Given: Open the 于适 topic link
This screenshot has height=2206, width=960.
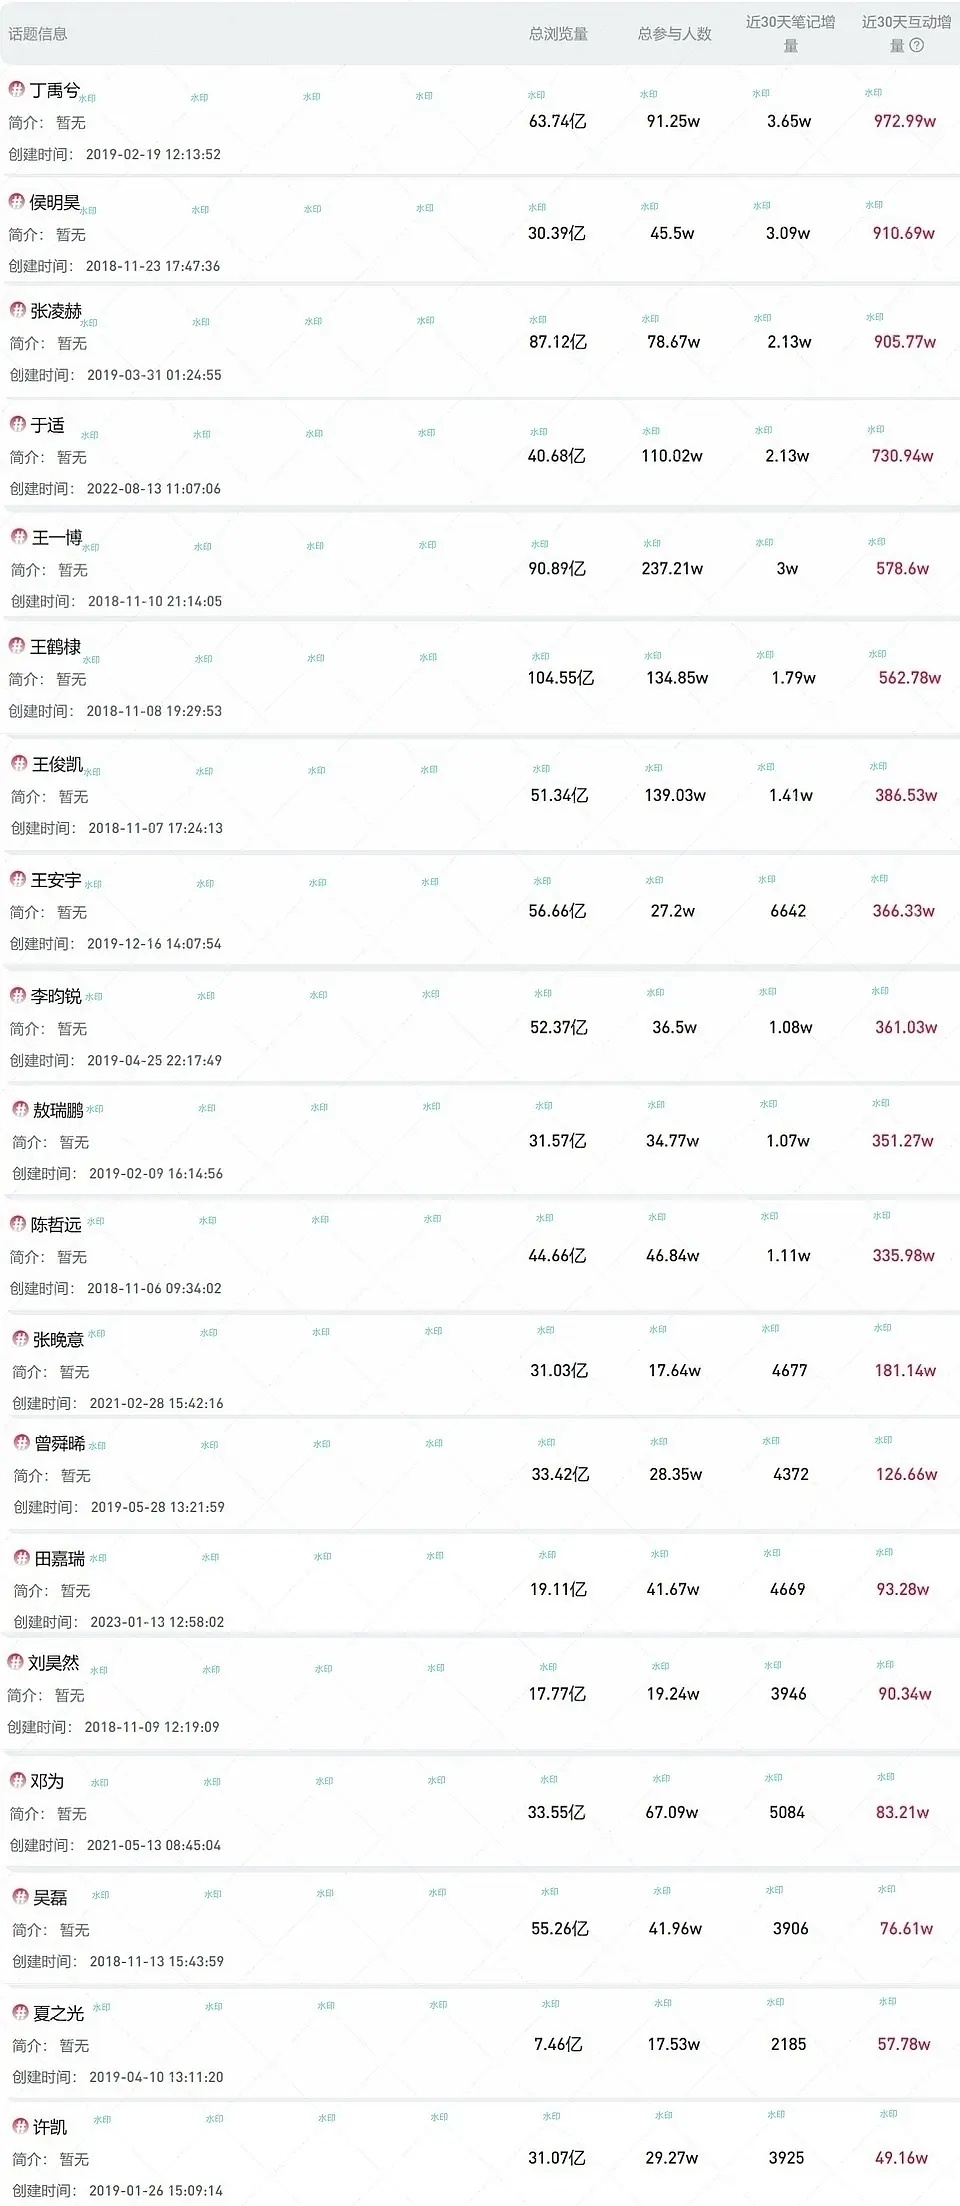Looking at the screenshot, I should 48,425.
